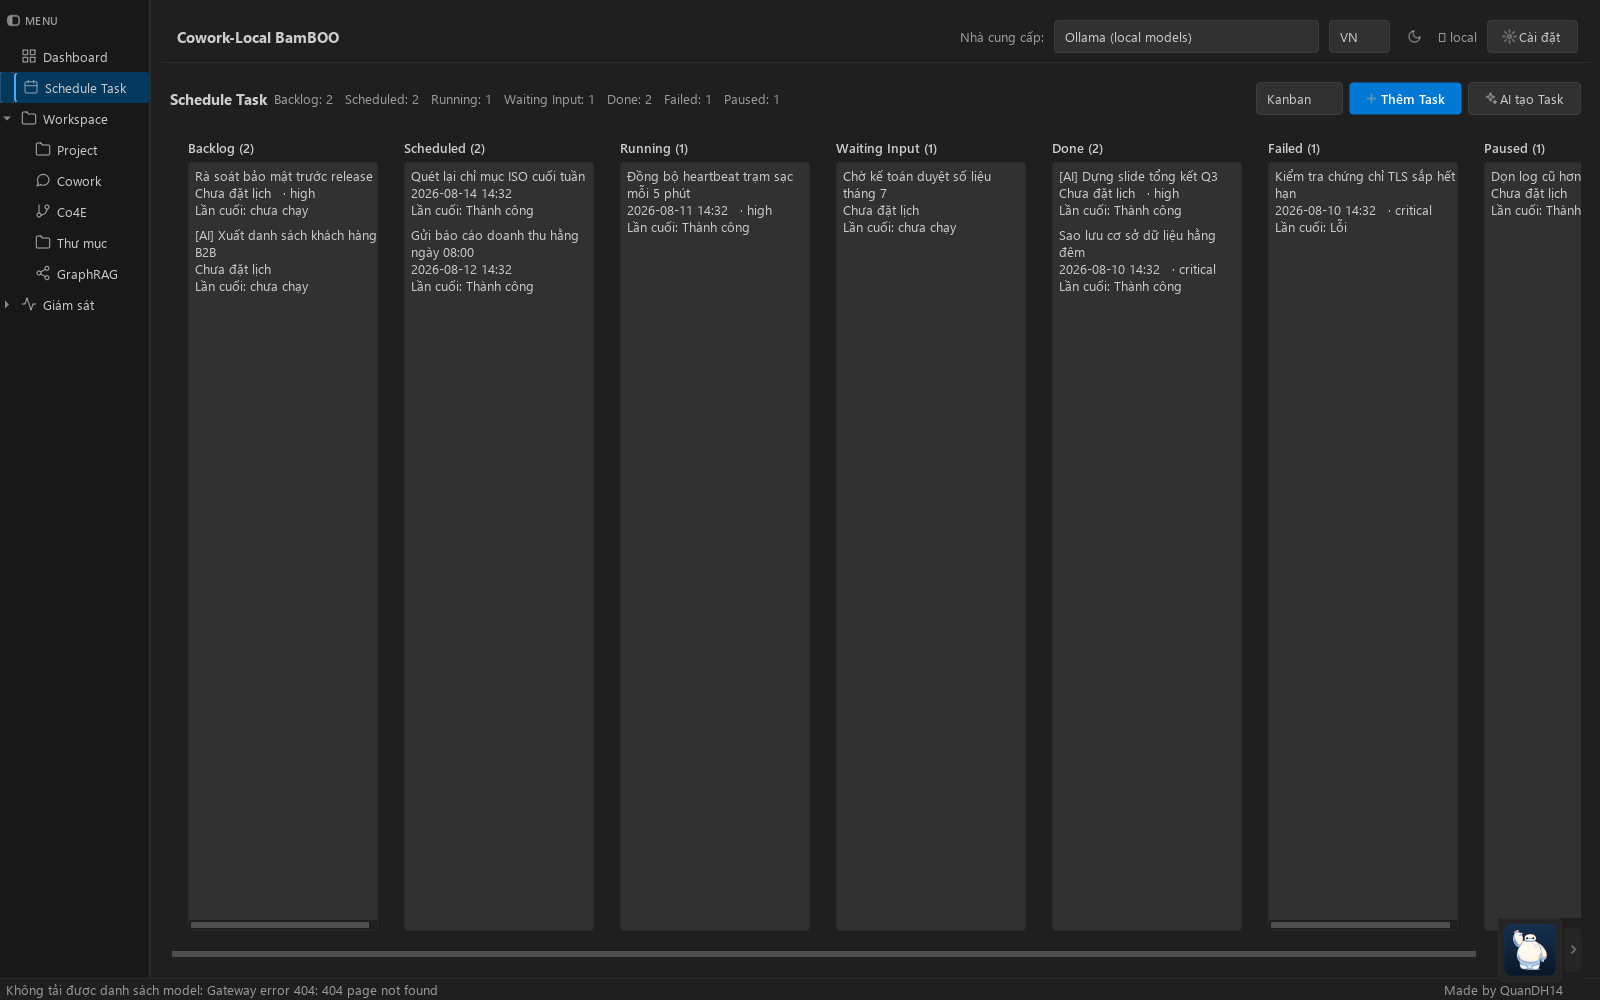Open the Kanban view dropdown
1600x1000 pixels.
tap(1299, 99)
